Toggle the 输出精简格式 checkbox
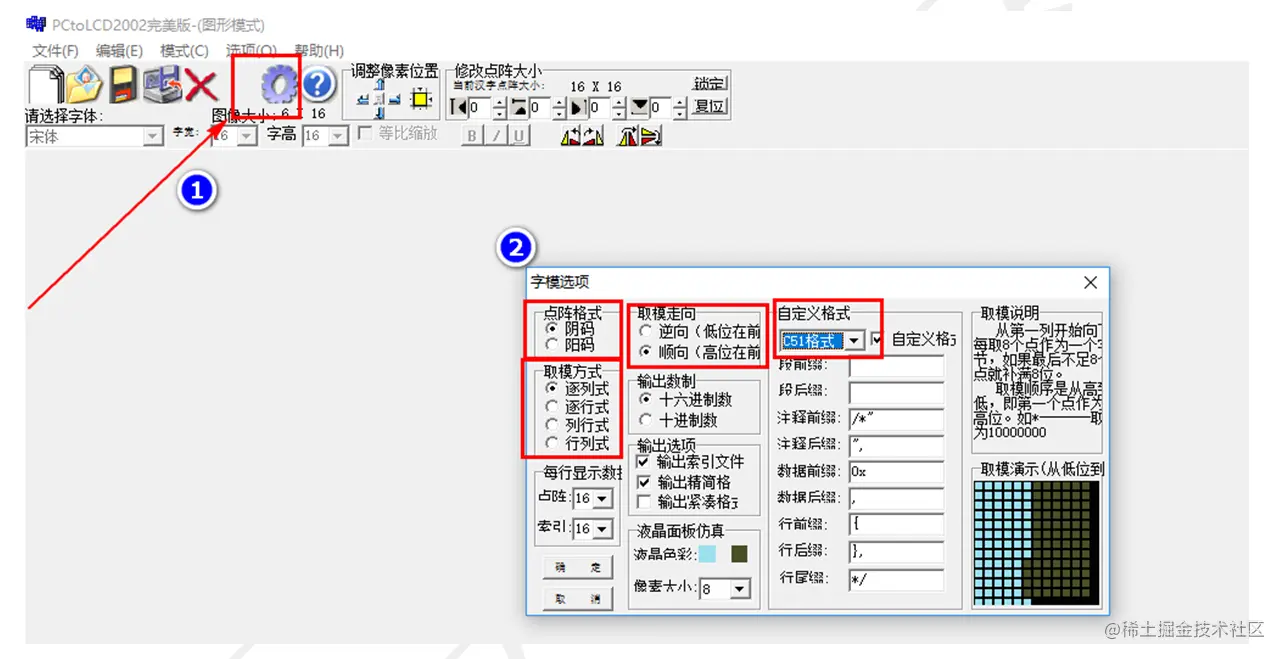This screenshot has height=659, width=1284. (645, 482)
